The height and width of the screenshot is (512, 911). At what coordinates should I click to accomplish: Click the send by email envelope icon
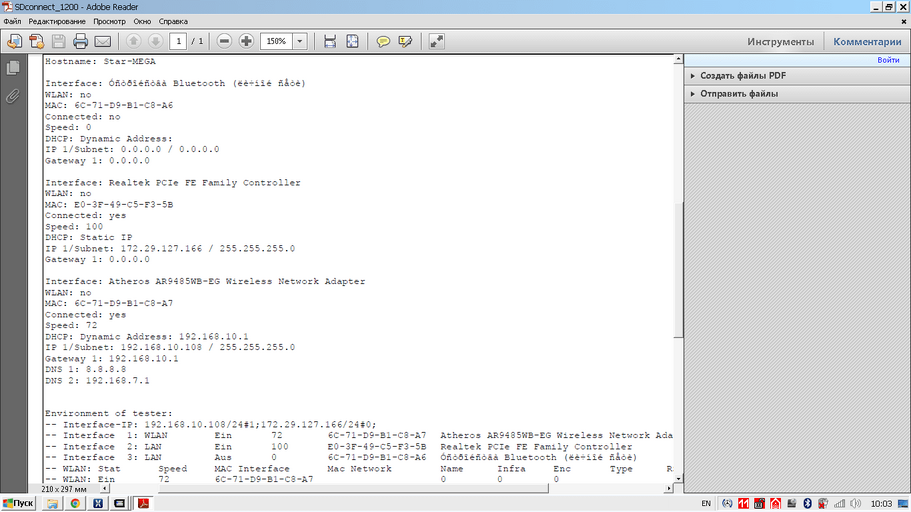tap(103, 41)
